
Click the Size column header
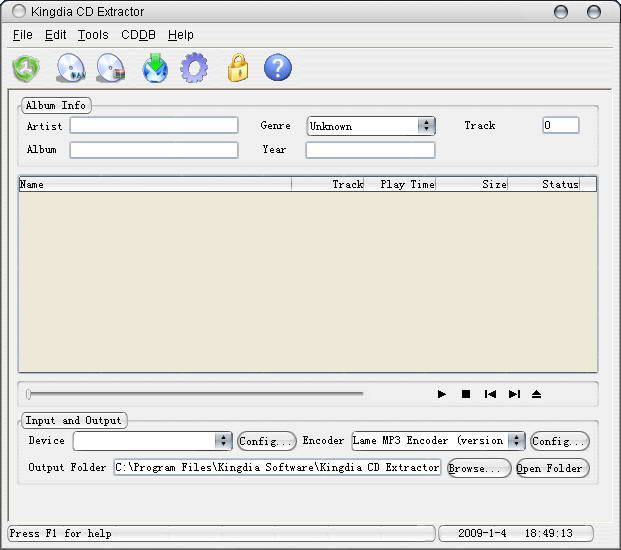point(472,185)
